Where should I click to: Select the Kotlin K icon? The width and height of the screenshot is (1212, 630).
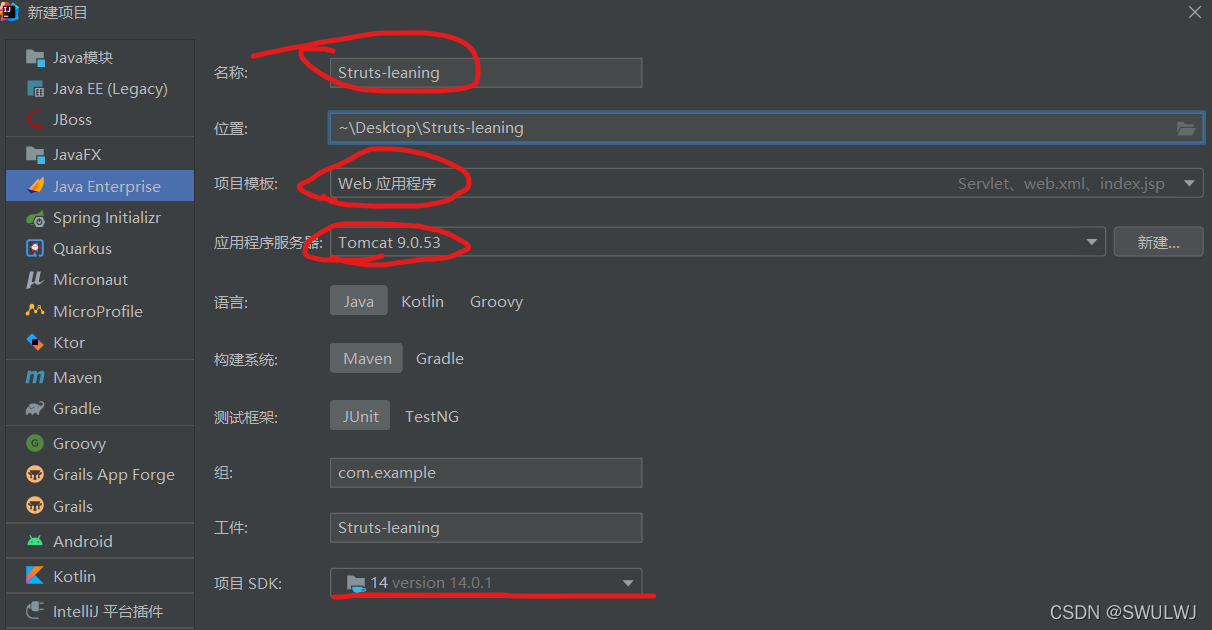35,576
